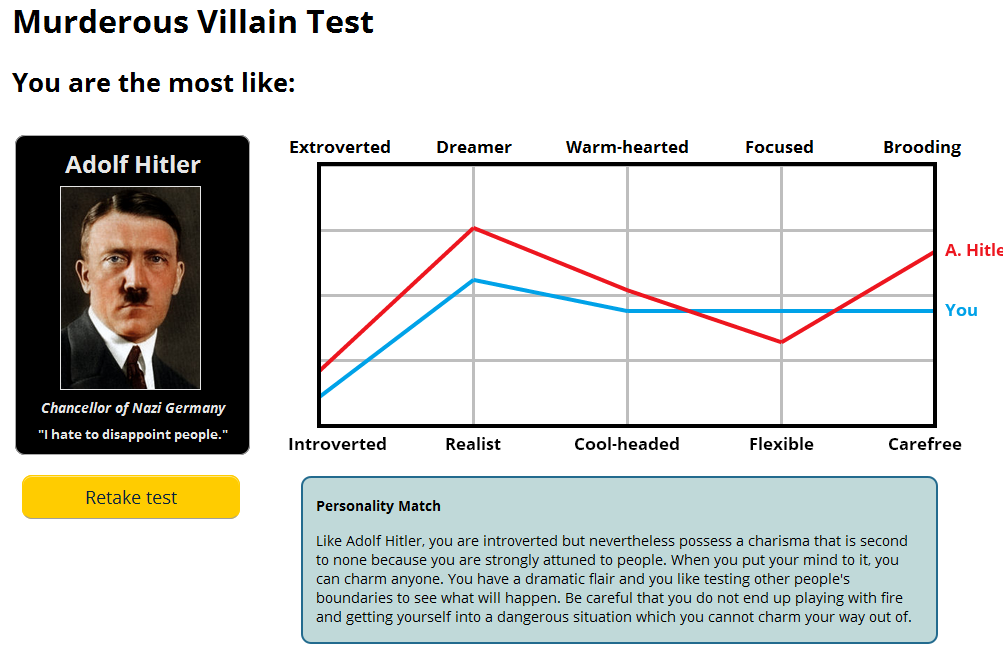Click the Carefree axis label
The height and width of the screenshot is (648, 1003).
click(x=925, y=444)
